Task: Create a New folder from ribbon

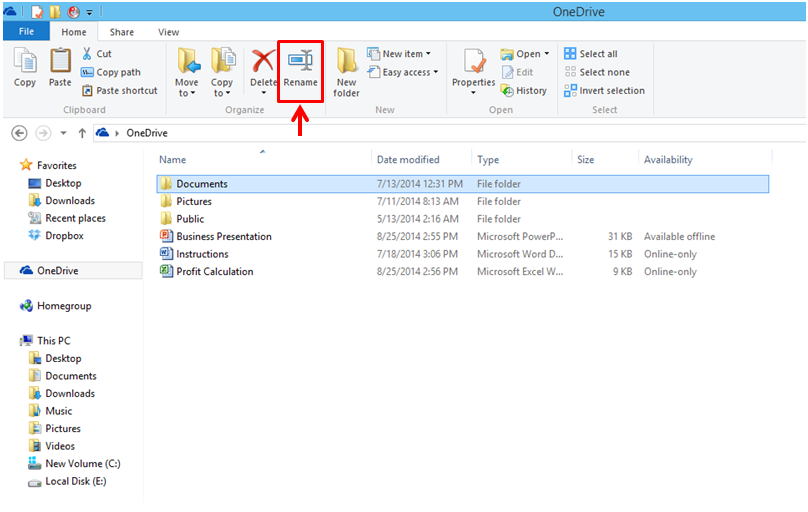Action: [x=346, y=72]
